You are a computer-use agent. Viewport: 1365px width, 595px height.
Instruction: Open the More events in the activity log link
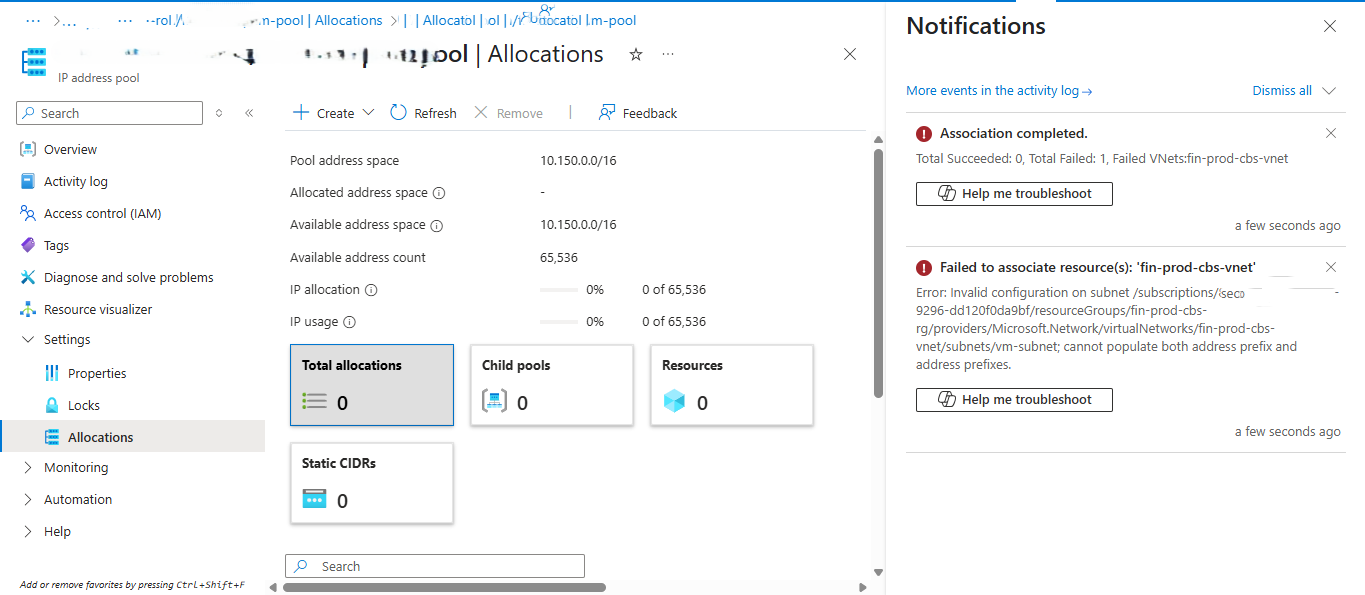pyautogui.click(x=998, y=90)
